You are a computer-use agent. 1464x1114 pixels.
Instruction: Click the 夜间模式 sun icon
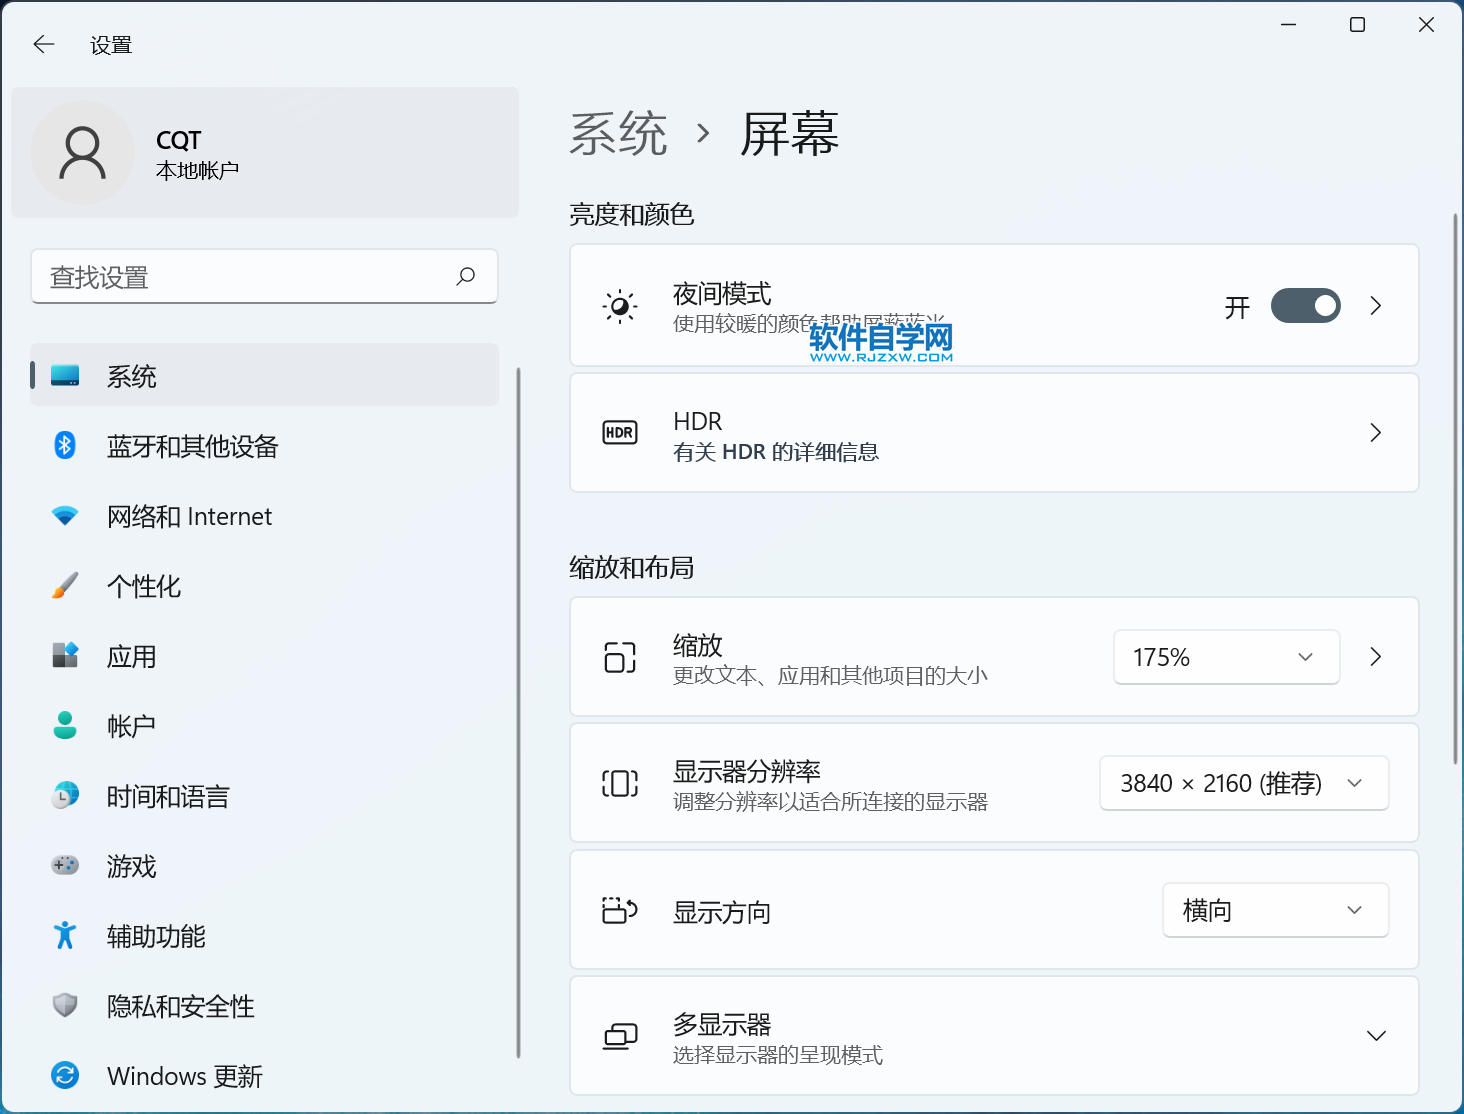[x=620, y=306]
